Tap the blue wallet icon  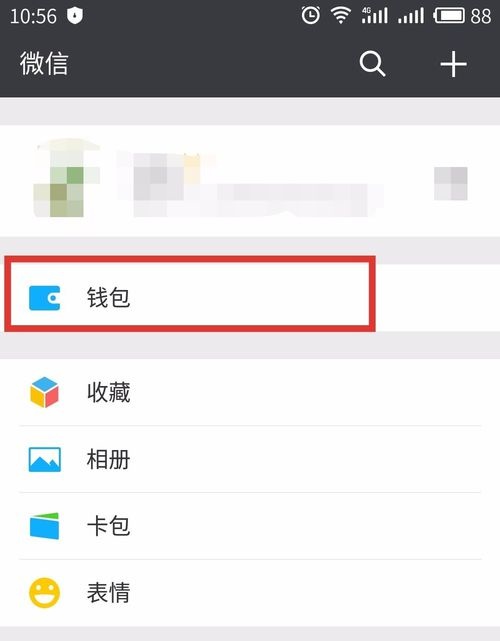pos(45,298)
